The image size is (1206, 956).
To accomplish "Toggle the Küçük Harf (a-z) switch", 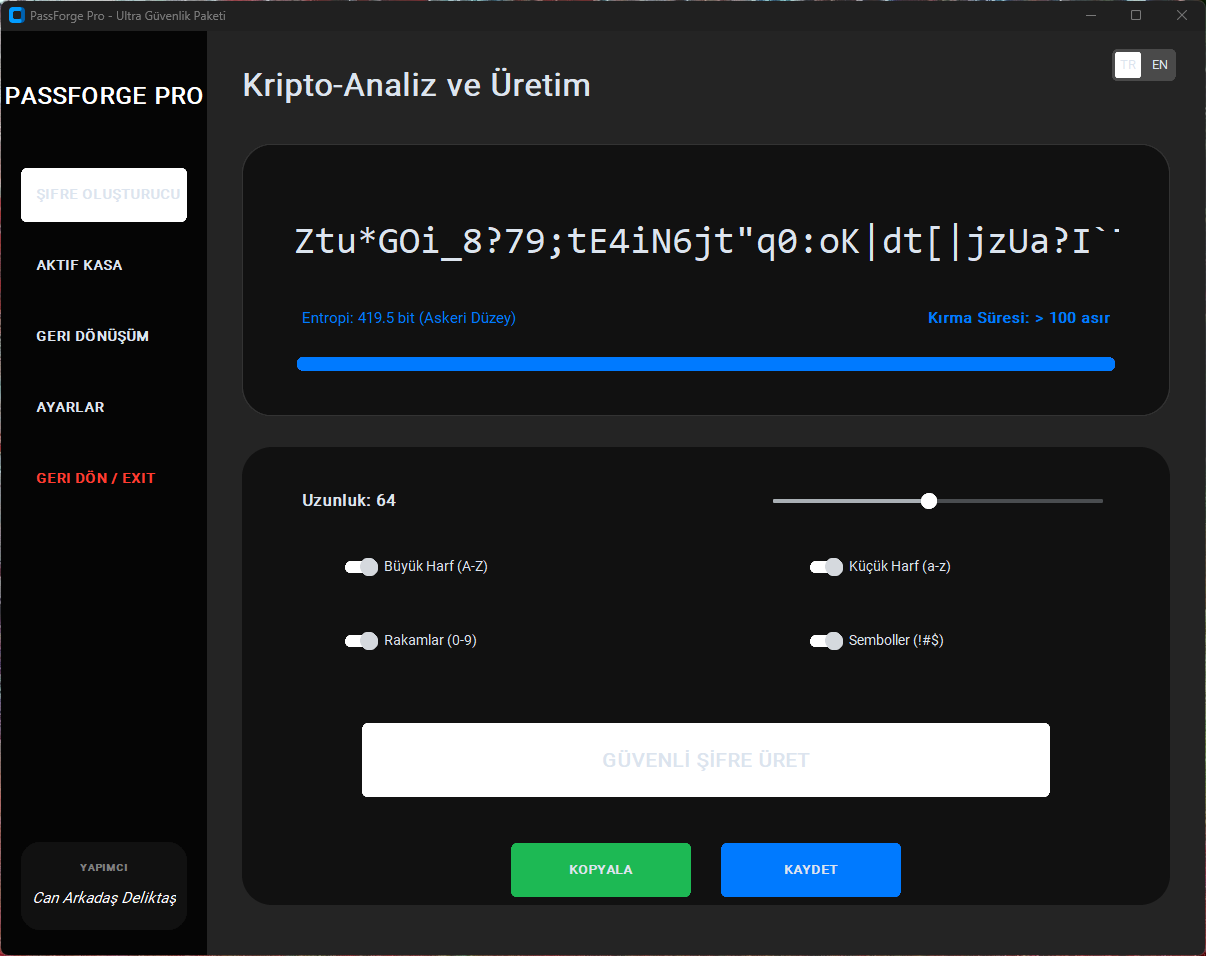I will [x=826, y=567].
